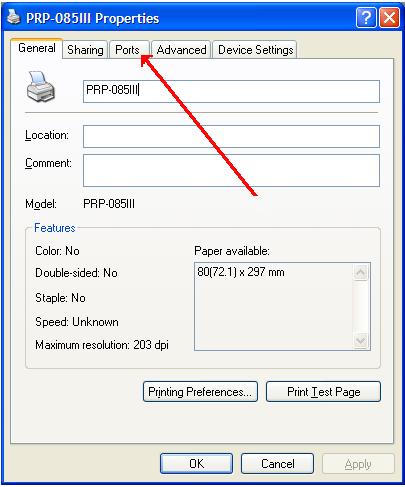405x487 pixels.
Task: Click the printer name input field
Action: (231, 91)
